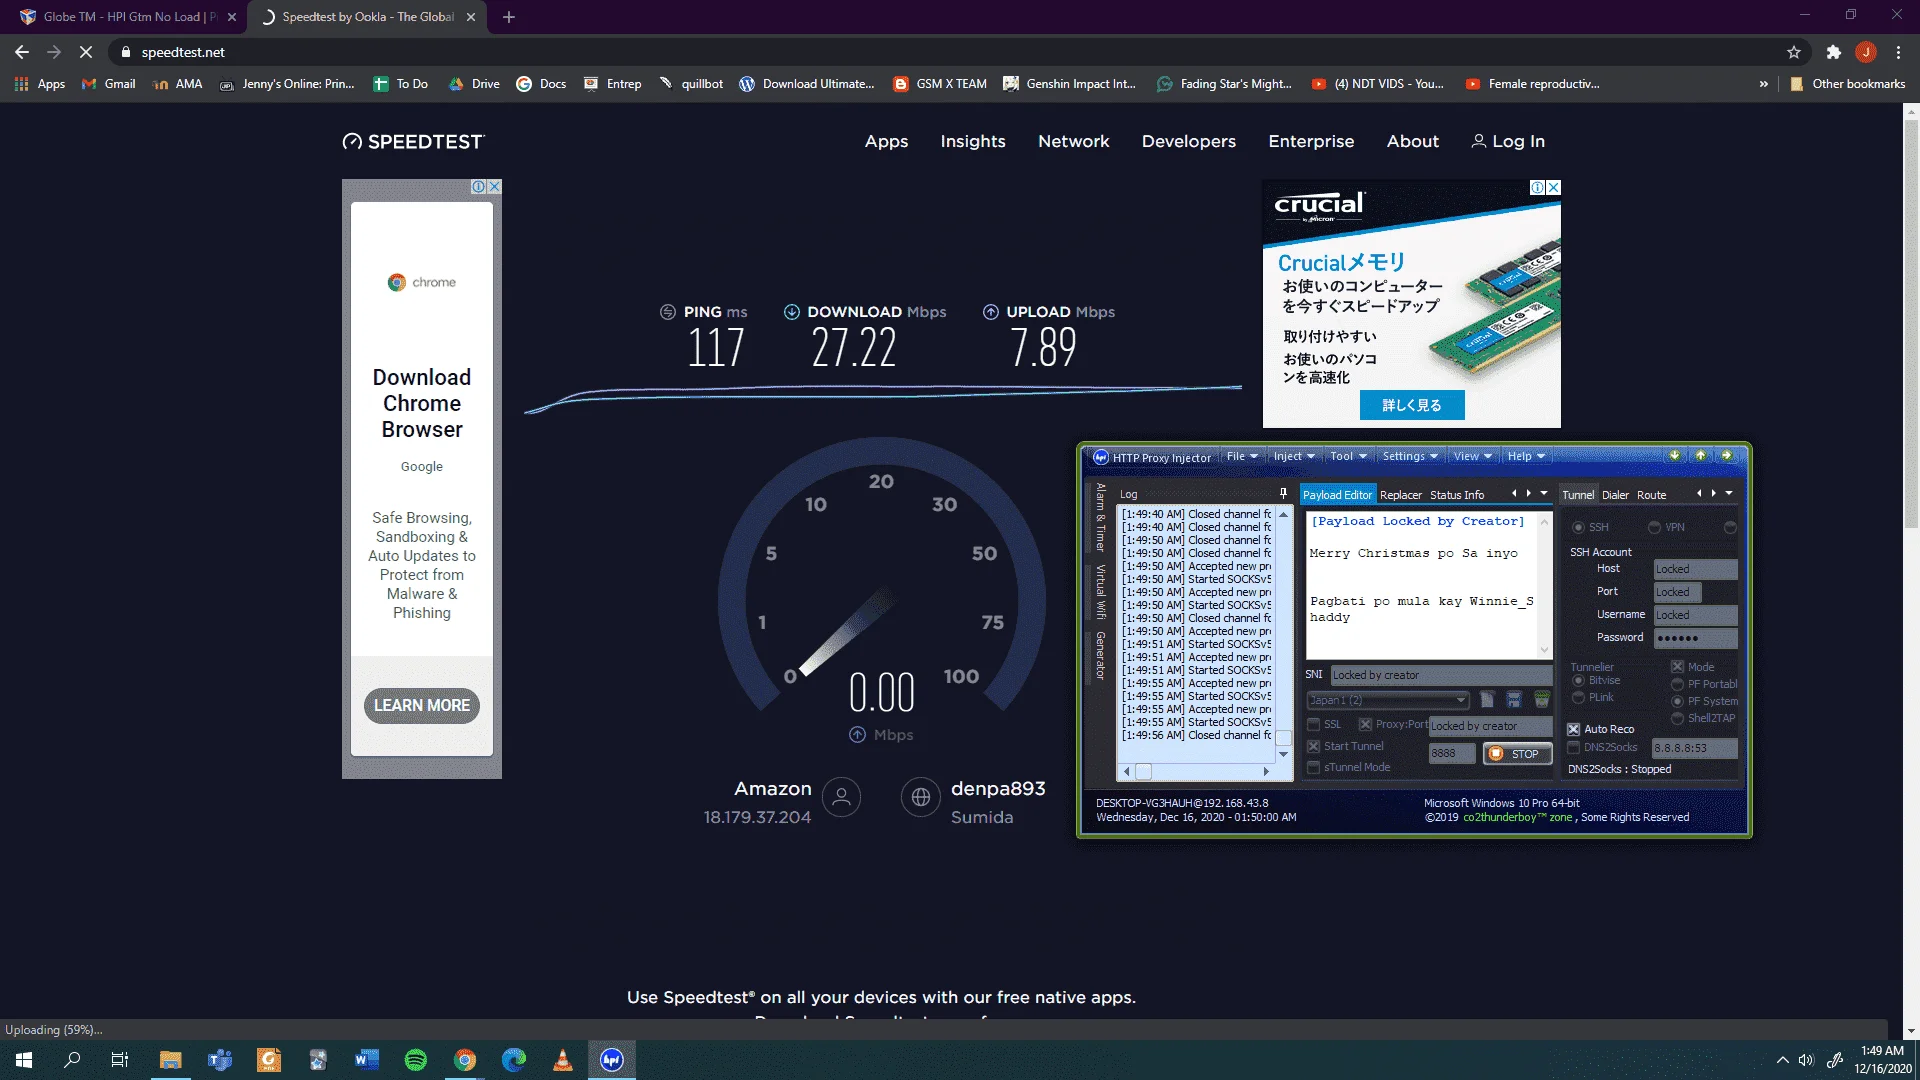Select the SSH radio button
Viewport: 1920px width, 1080px height.
click(x=1578, y=527)
